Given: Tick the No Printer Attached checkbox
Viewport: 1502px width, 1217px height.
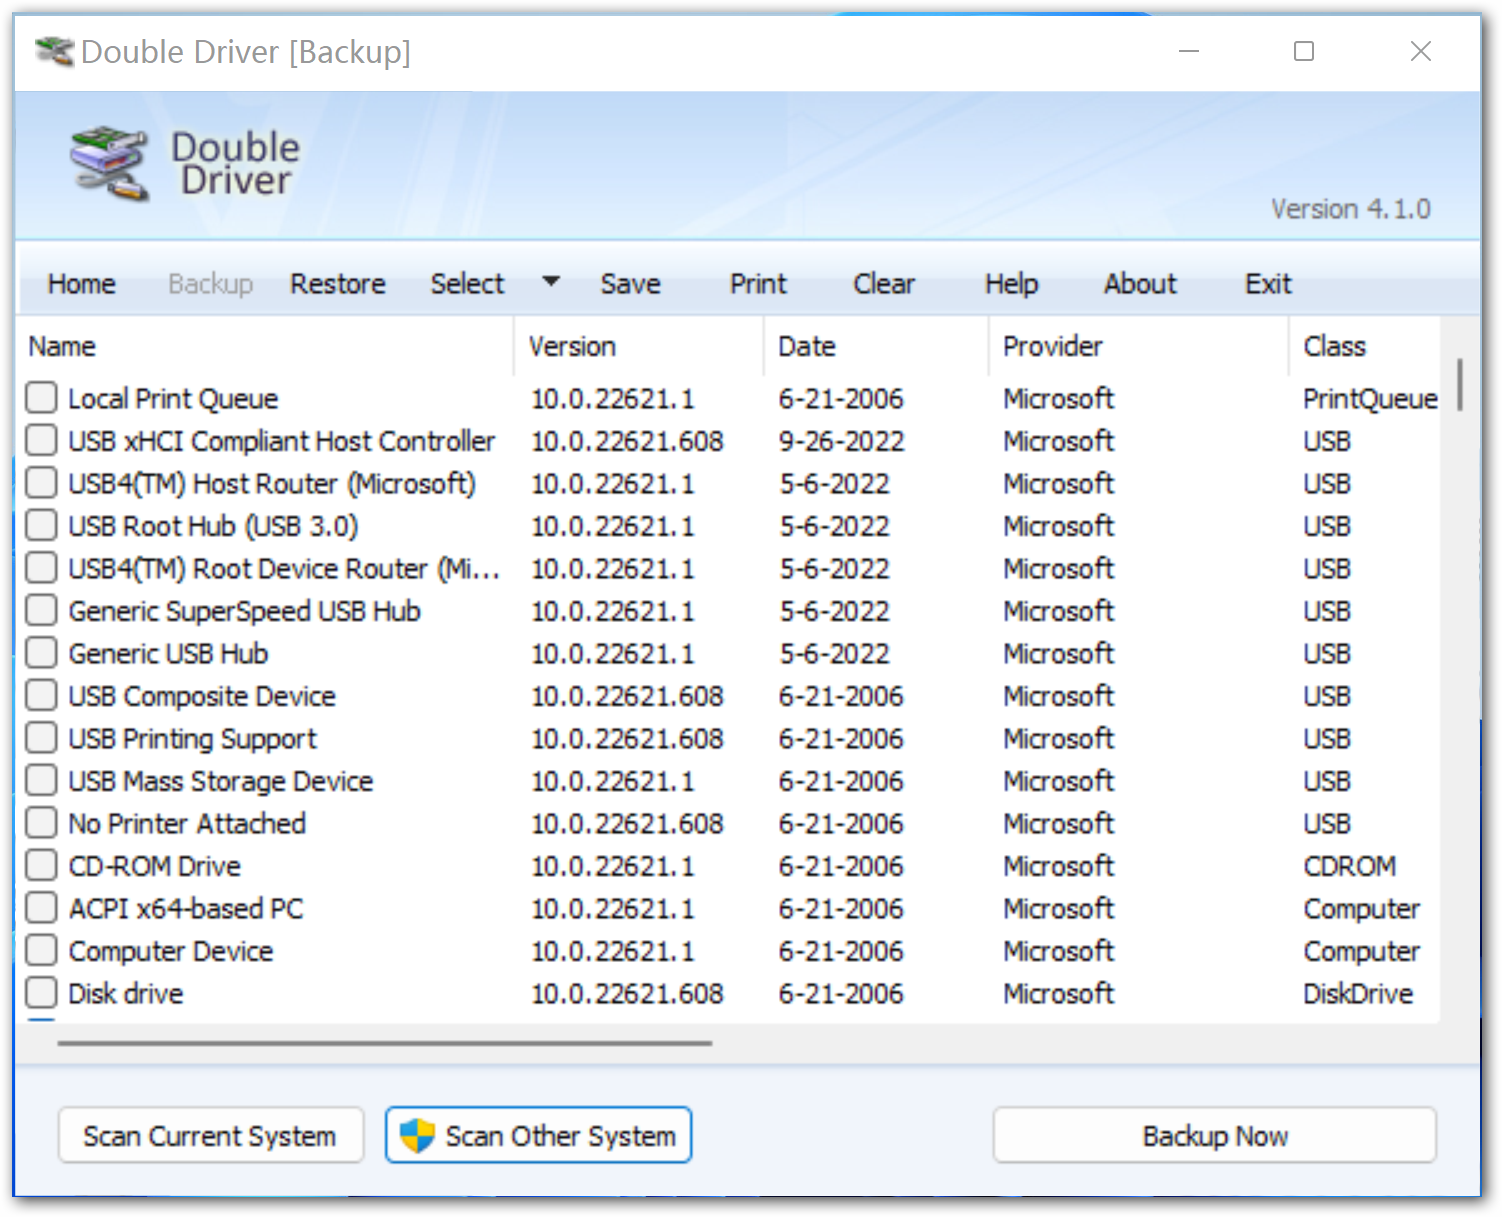Looking at the screenshot, I should (41, 823).
